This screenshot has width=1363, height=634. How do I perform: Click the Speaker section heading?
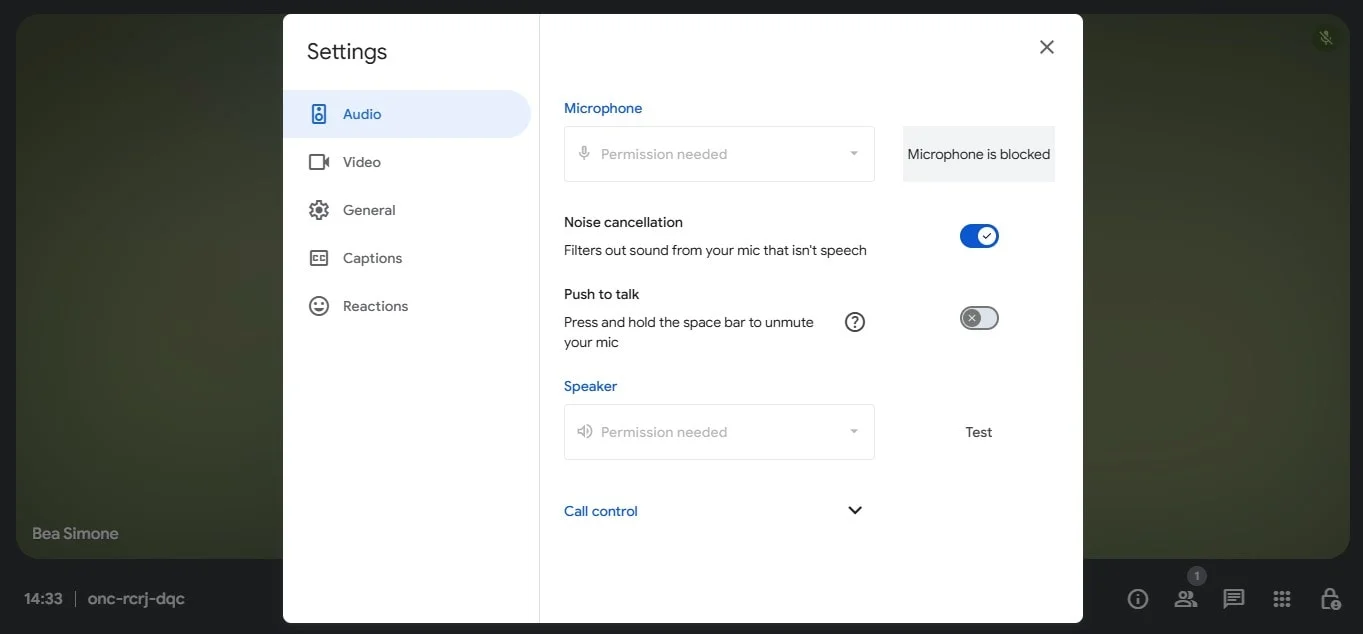590,386
